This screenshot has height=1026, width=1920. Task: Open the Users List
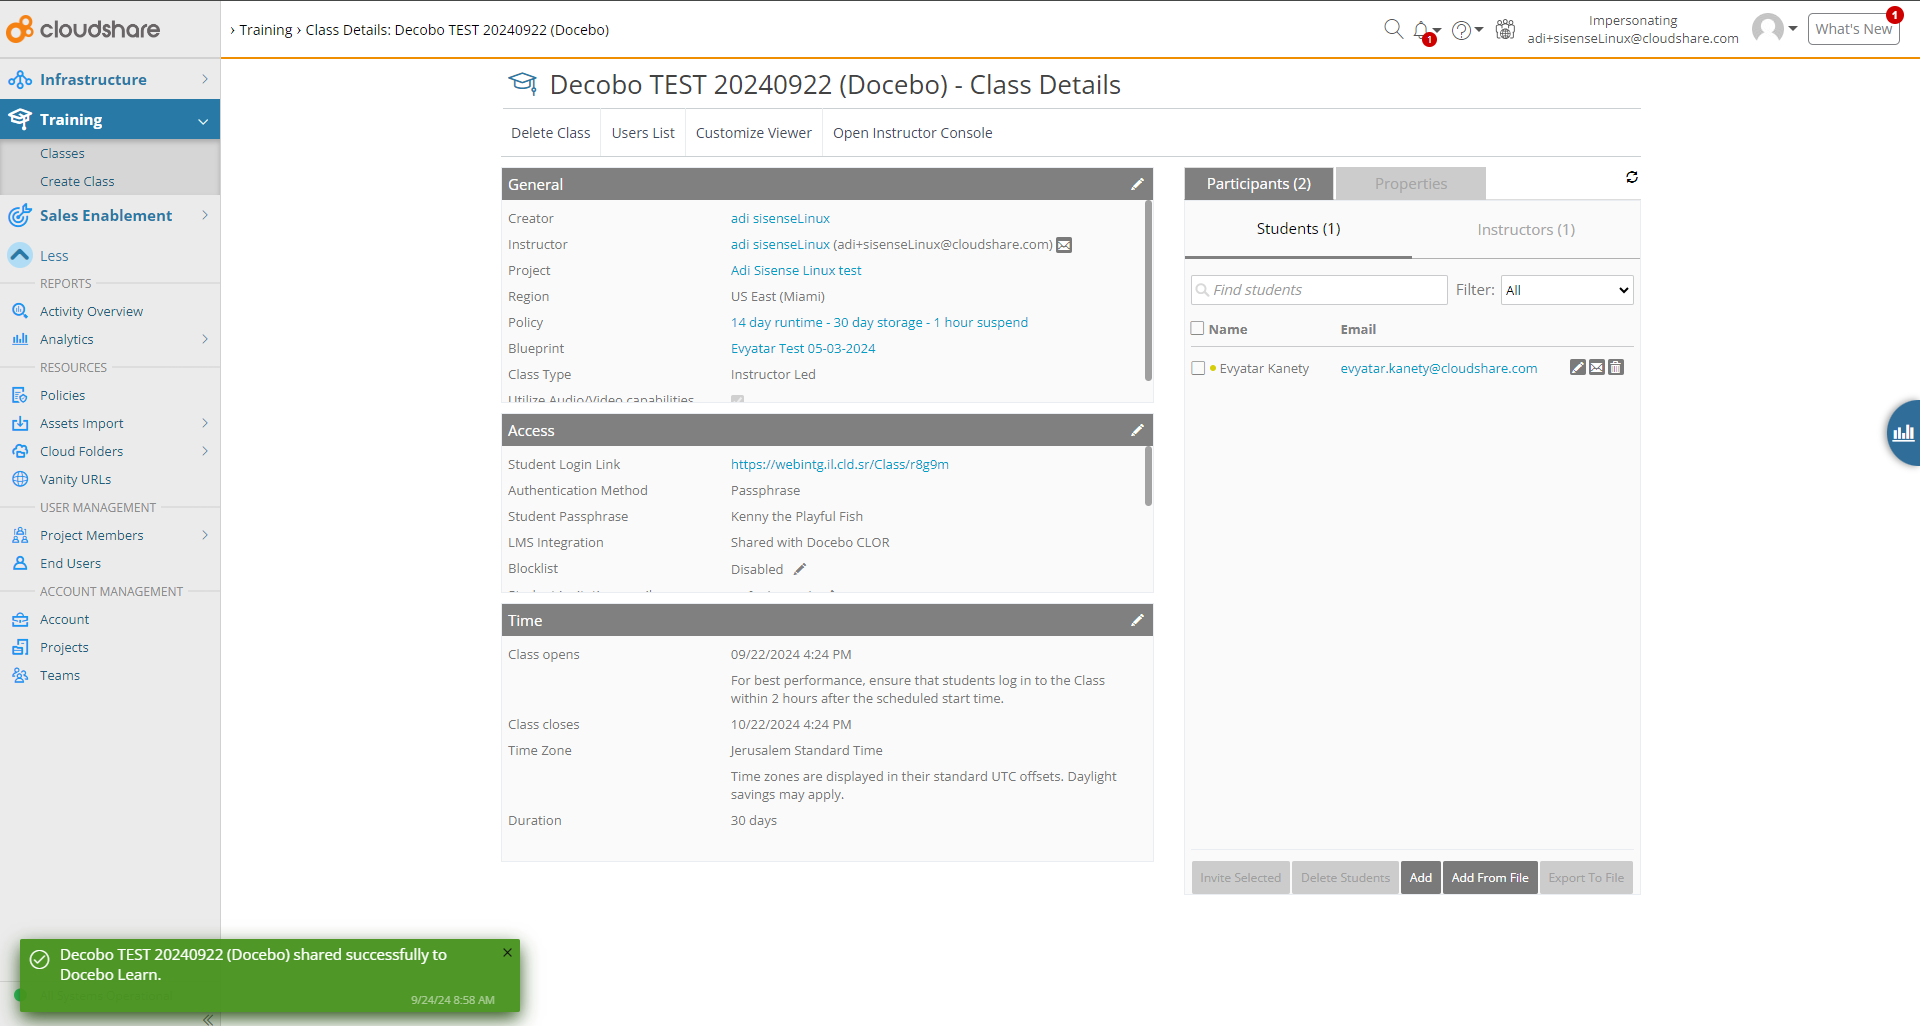click(x=643, y=133)
